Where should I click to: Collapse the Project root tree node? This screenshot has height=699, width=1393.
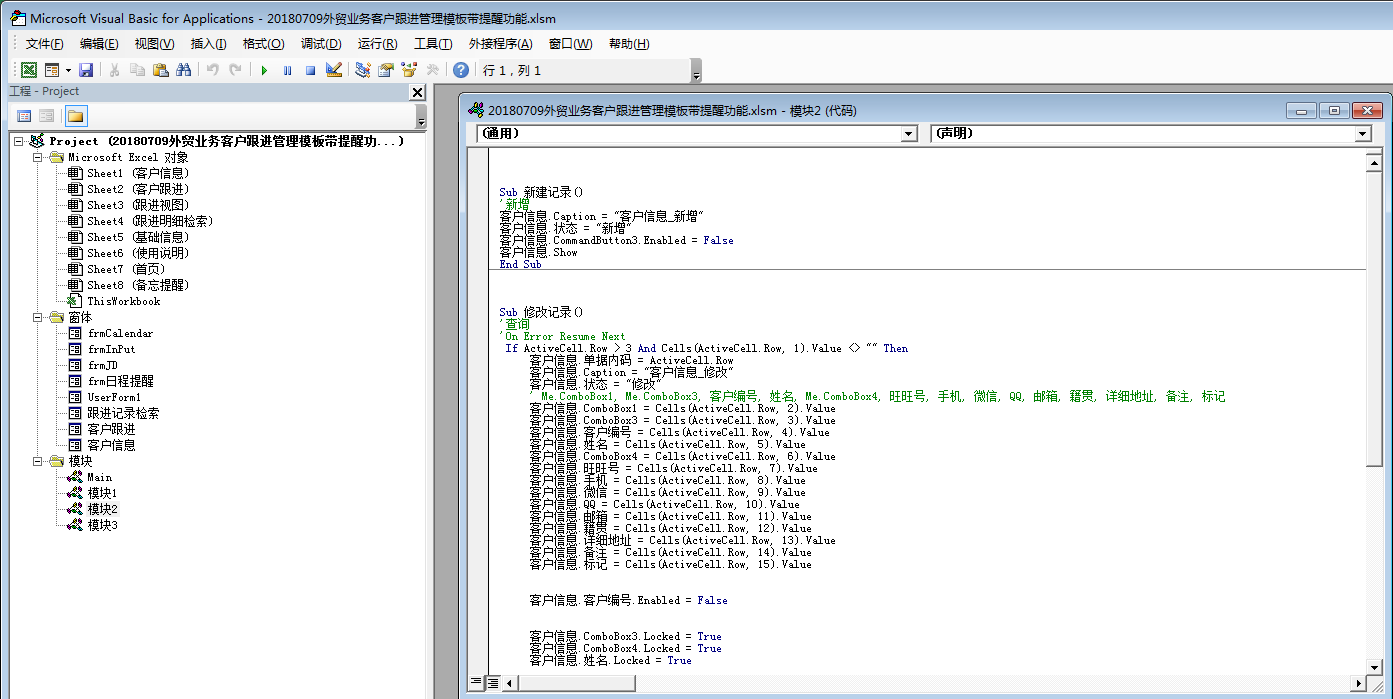[19, 141]
